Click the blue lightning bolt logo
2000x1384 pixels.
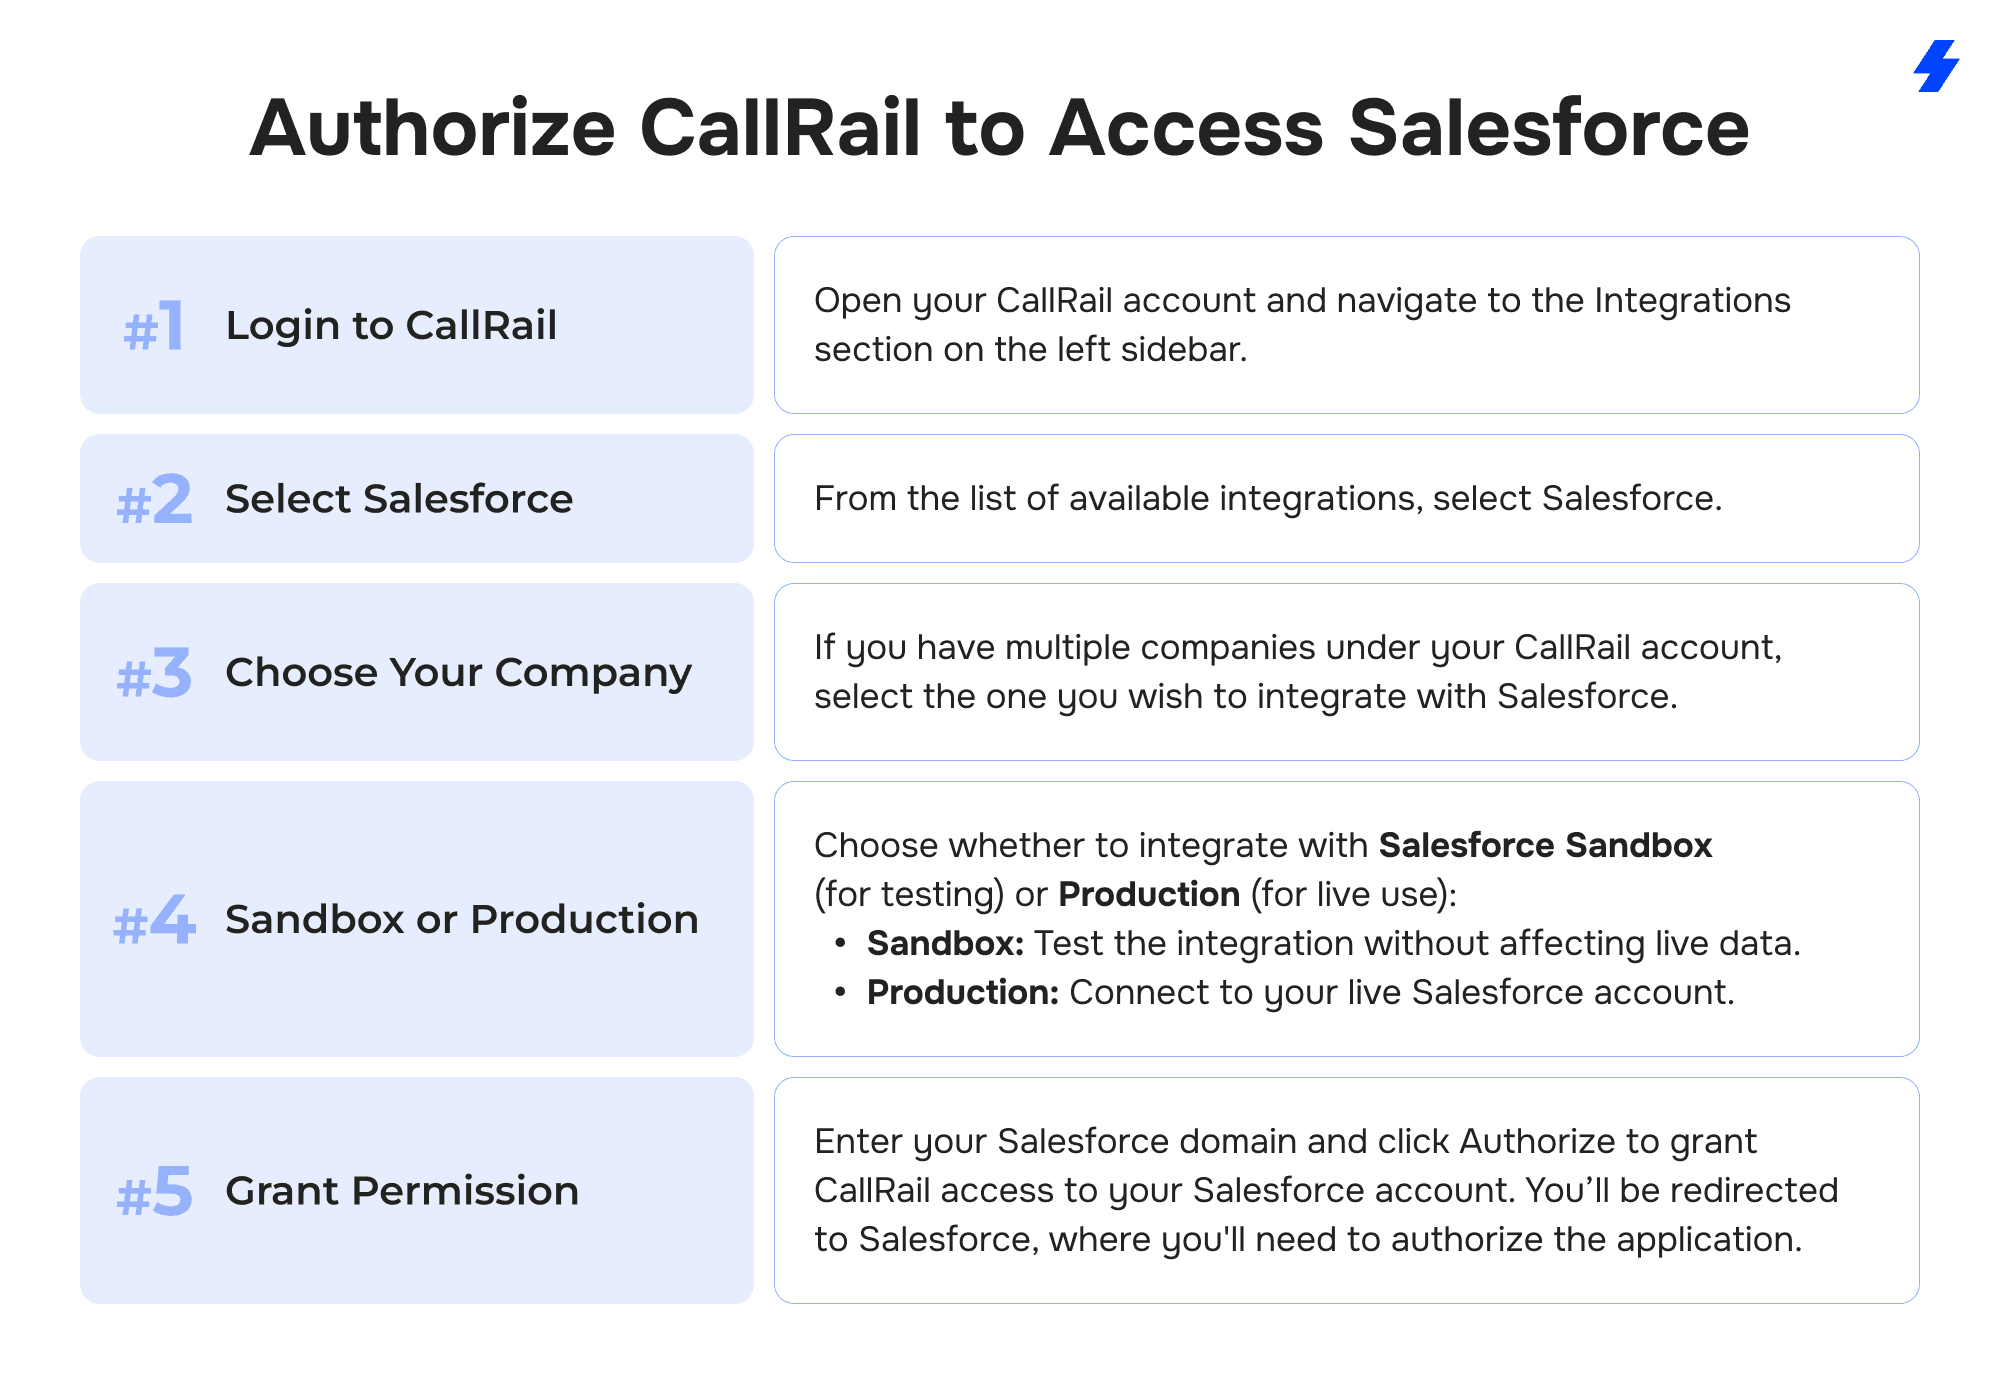coord(1936,66)
